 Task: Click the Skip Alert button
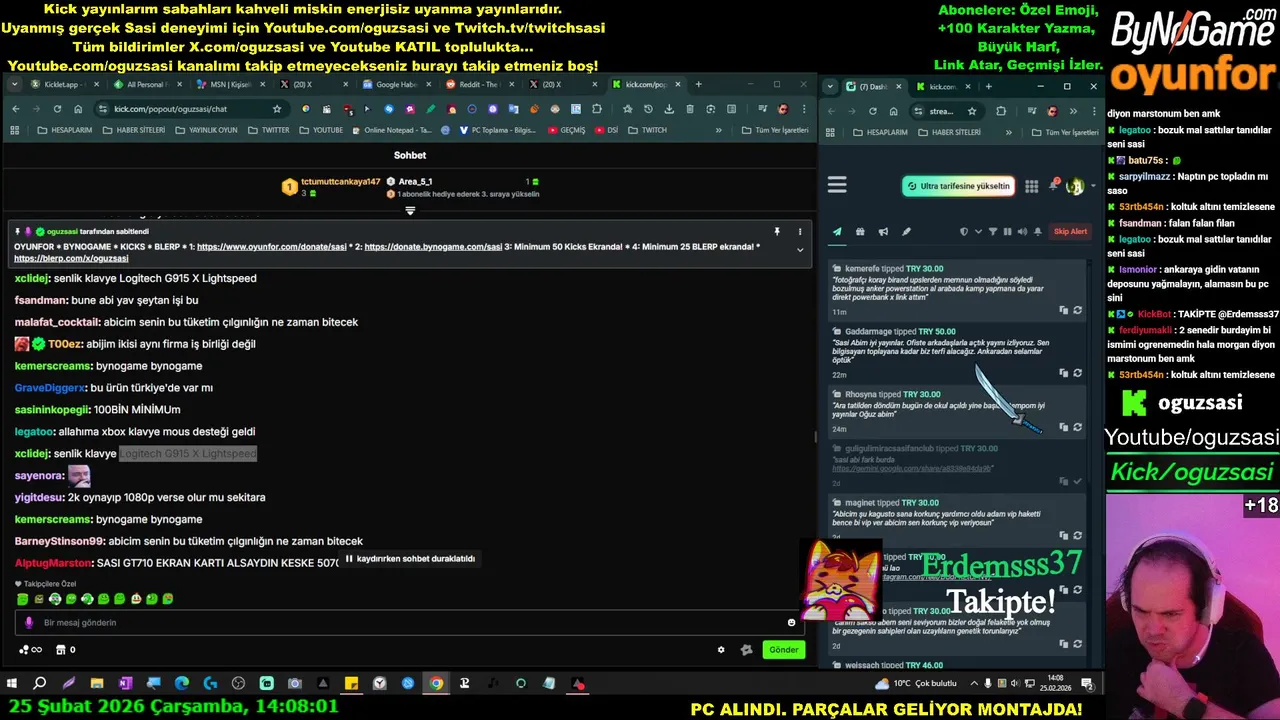click(1070, 232)
